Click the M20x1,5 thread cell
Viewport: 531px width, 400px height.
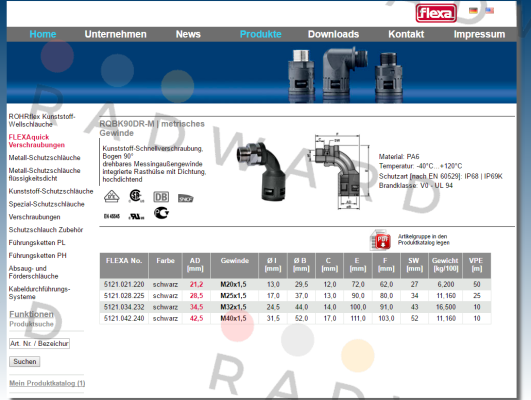233,285
